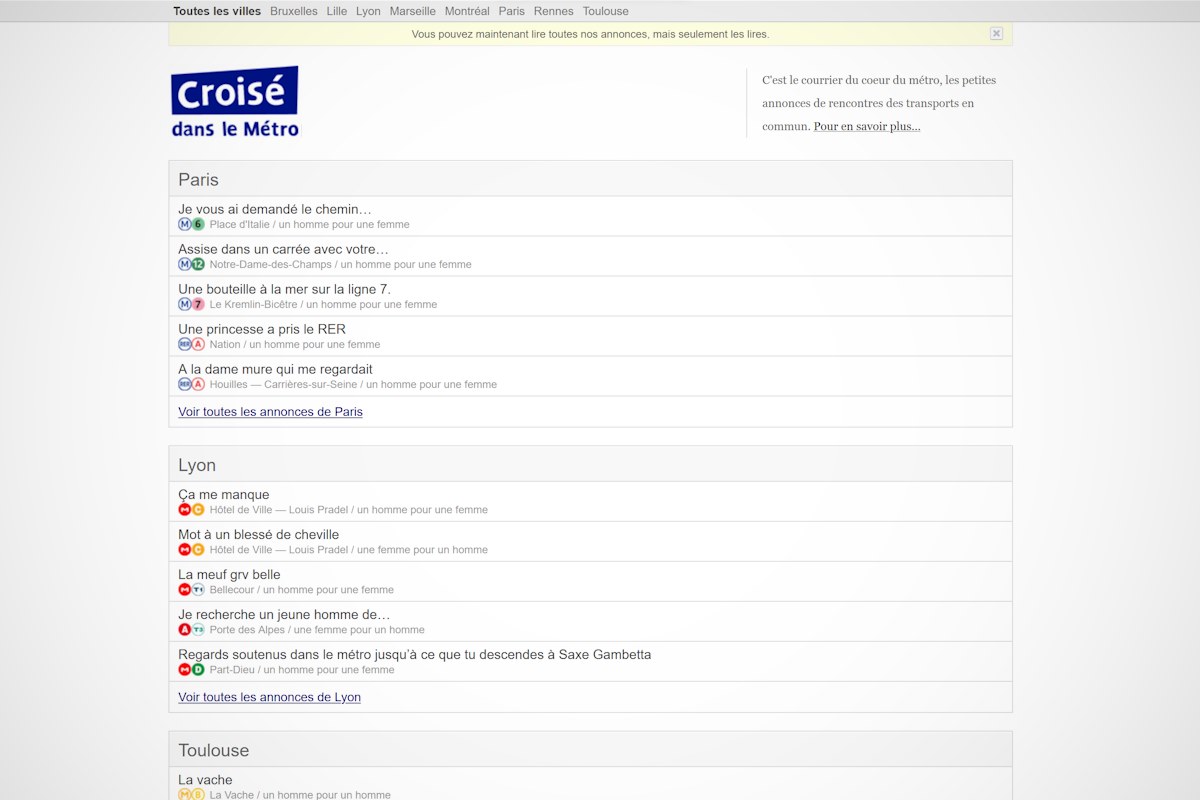Click the green line D icon near Part-Dieu
This screenshot has height=800, width=1200.
[198, 669]
